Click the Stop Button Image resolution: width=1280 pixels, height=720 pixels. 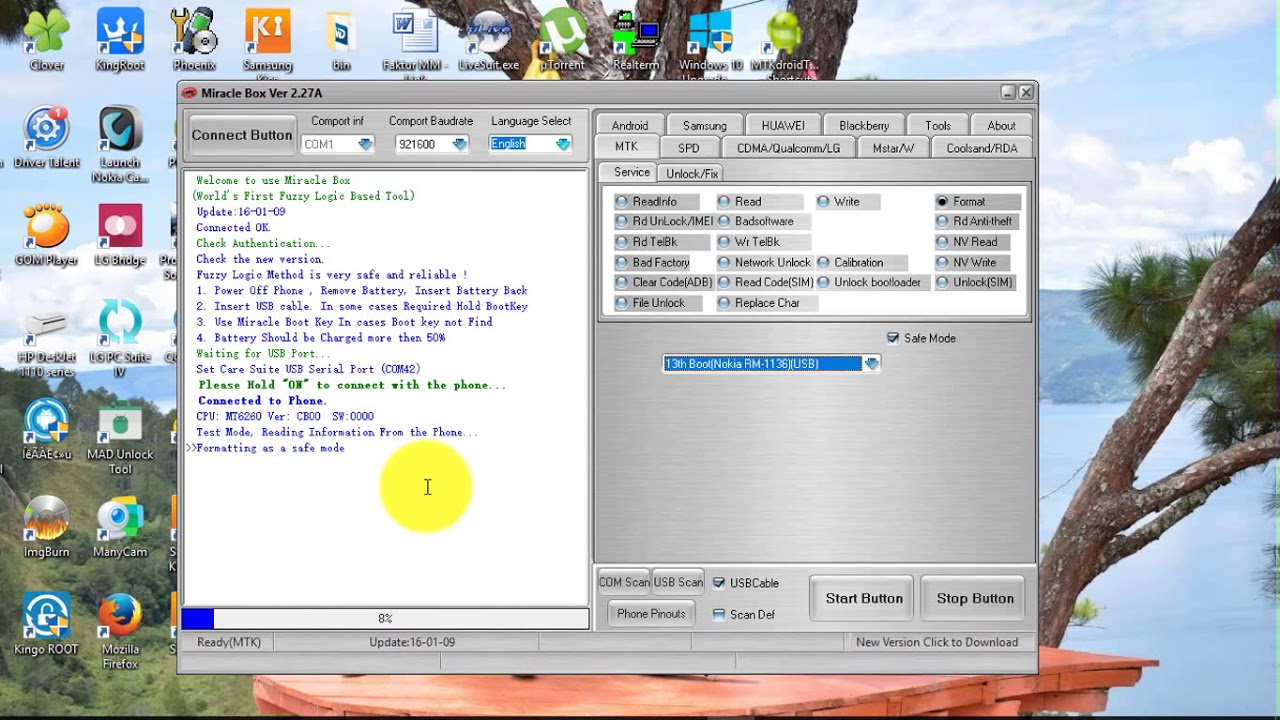click(x=975, y=598)
